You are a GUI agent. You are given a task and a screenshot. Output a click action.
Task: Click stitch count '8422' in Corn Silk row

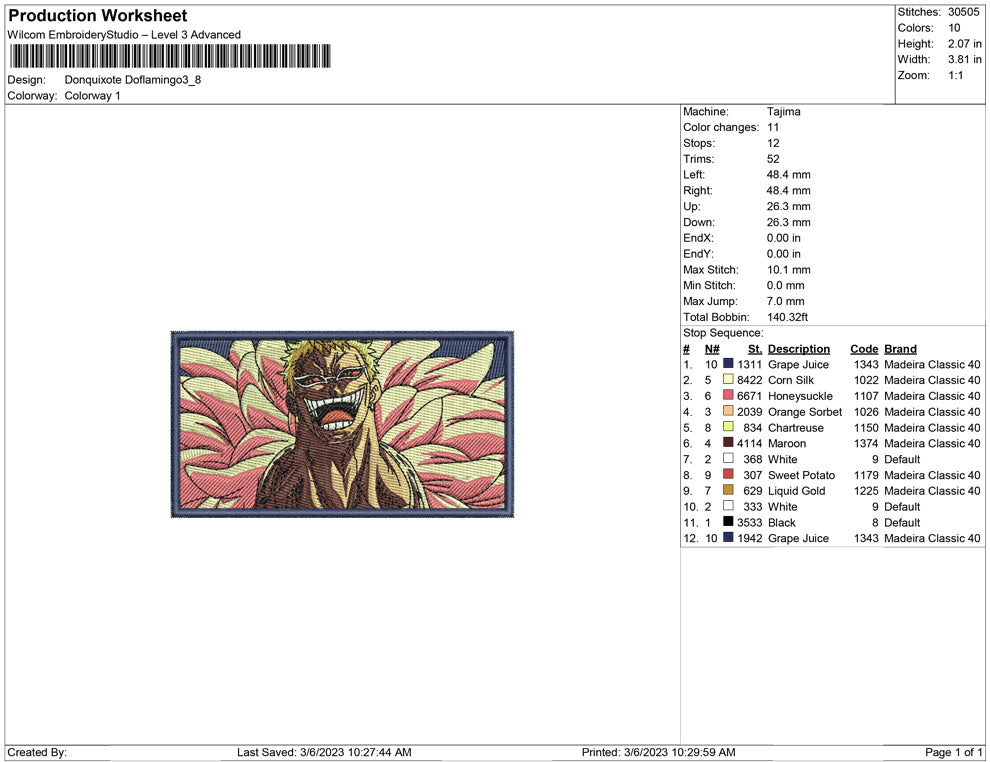coord(749,380)
